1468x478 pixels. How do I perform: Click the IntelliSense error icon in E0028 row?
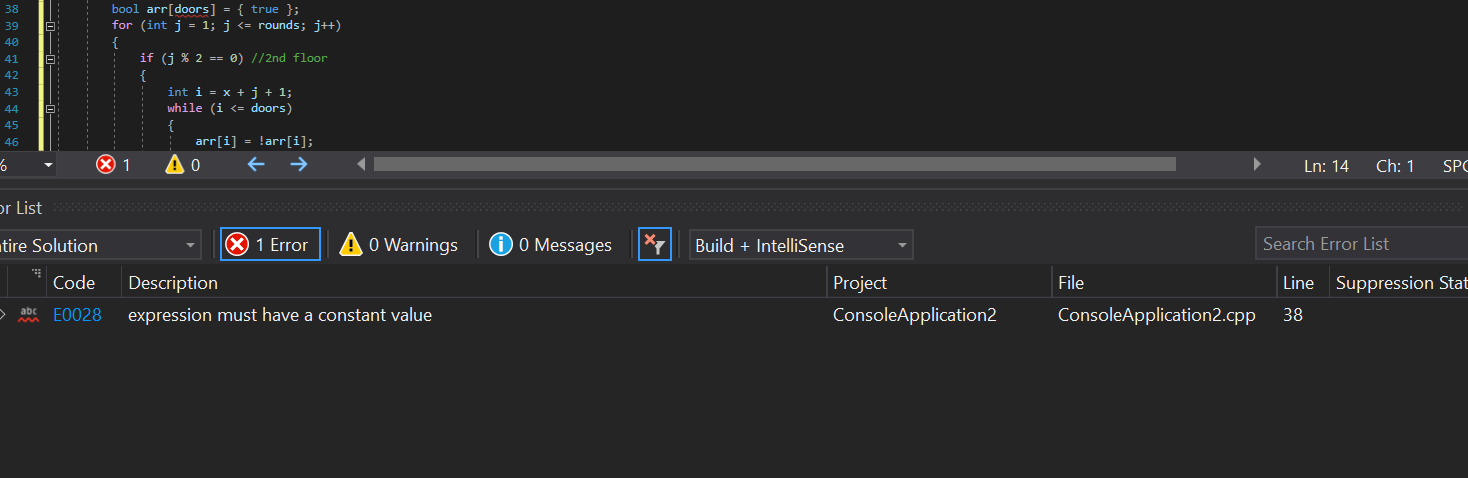28,315
